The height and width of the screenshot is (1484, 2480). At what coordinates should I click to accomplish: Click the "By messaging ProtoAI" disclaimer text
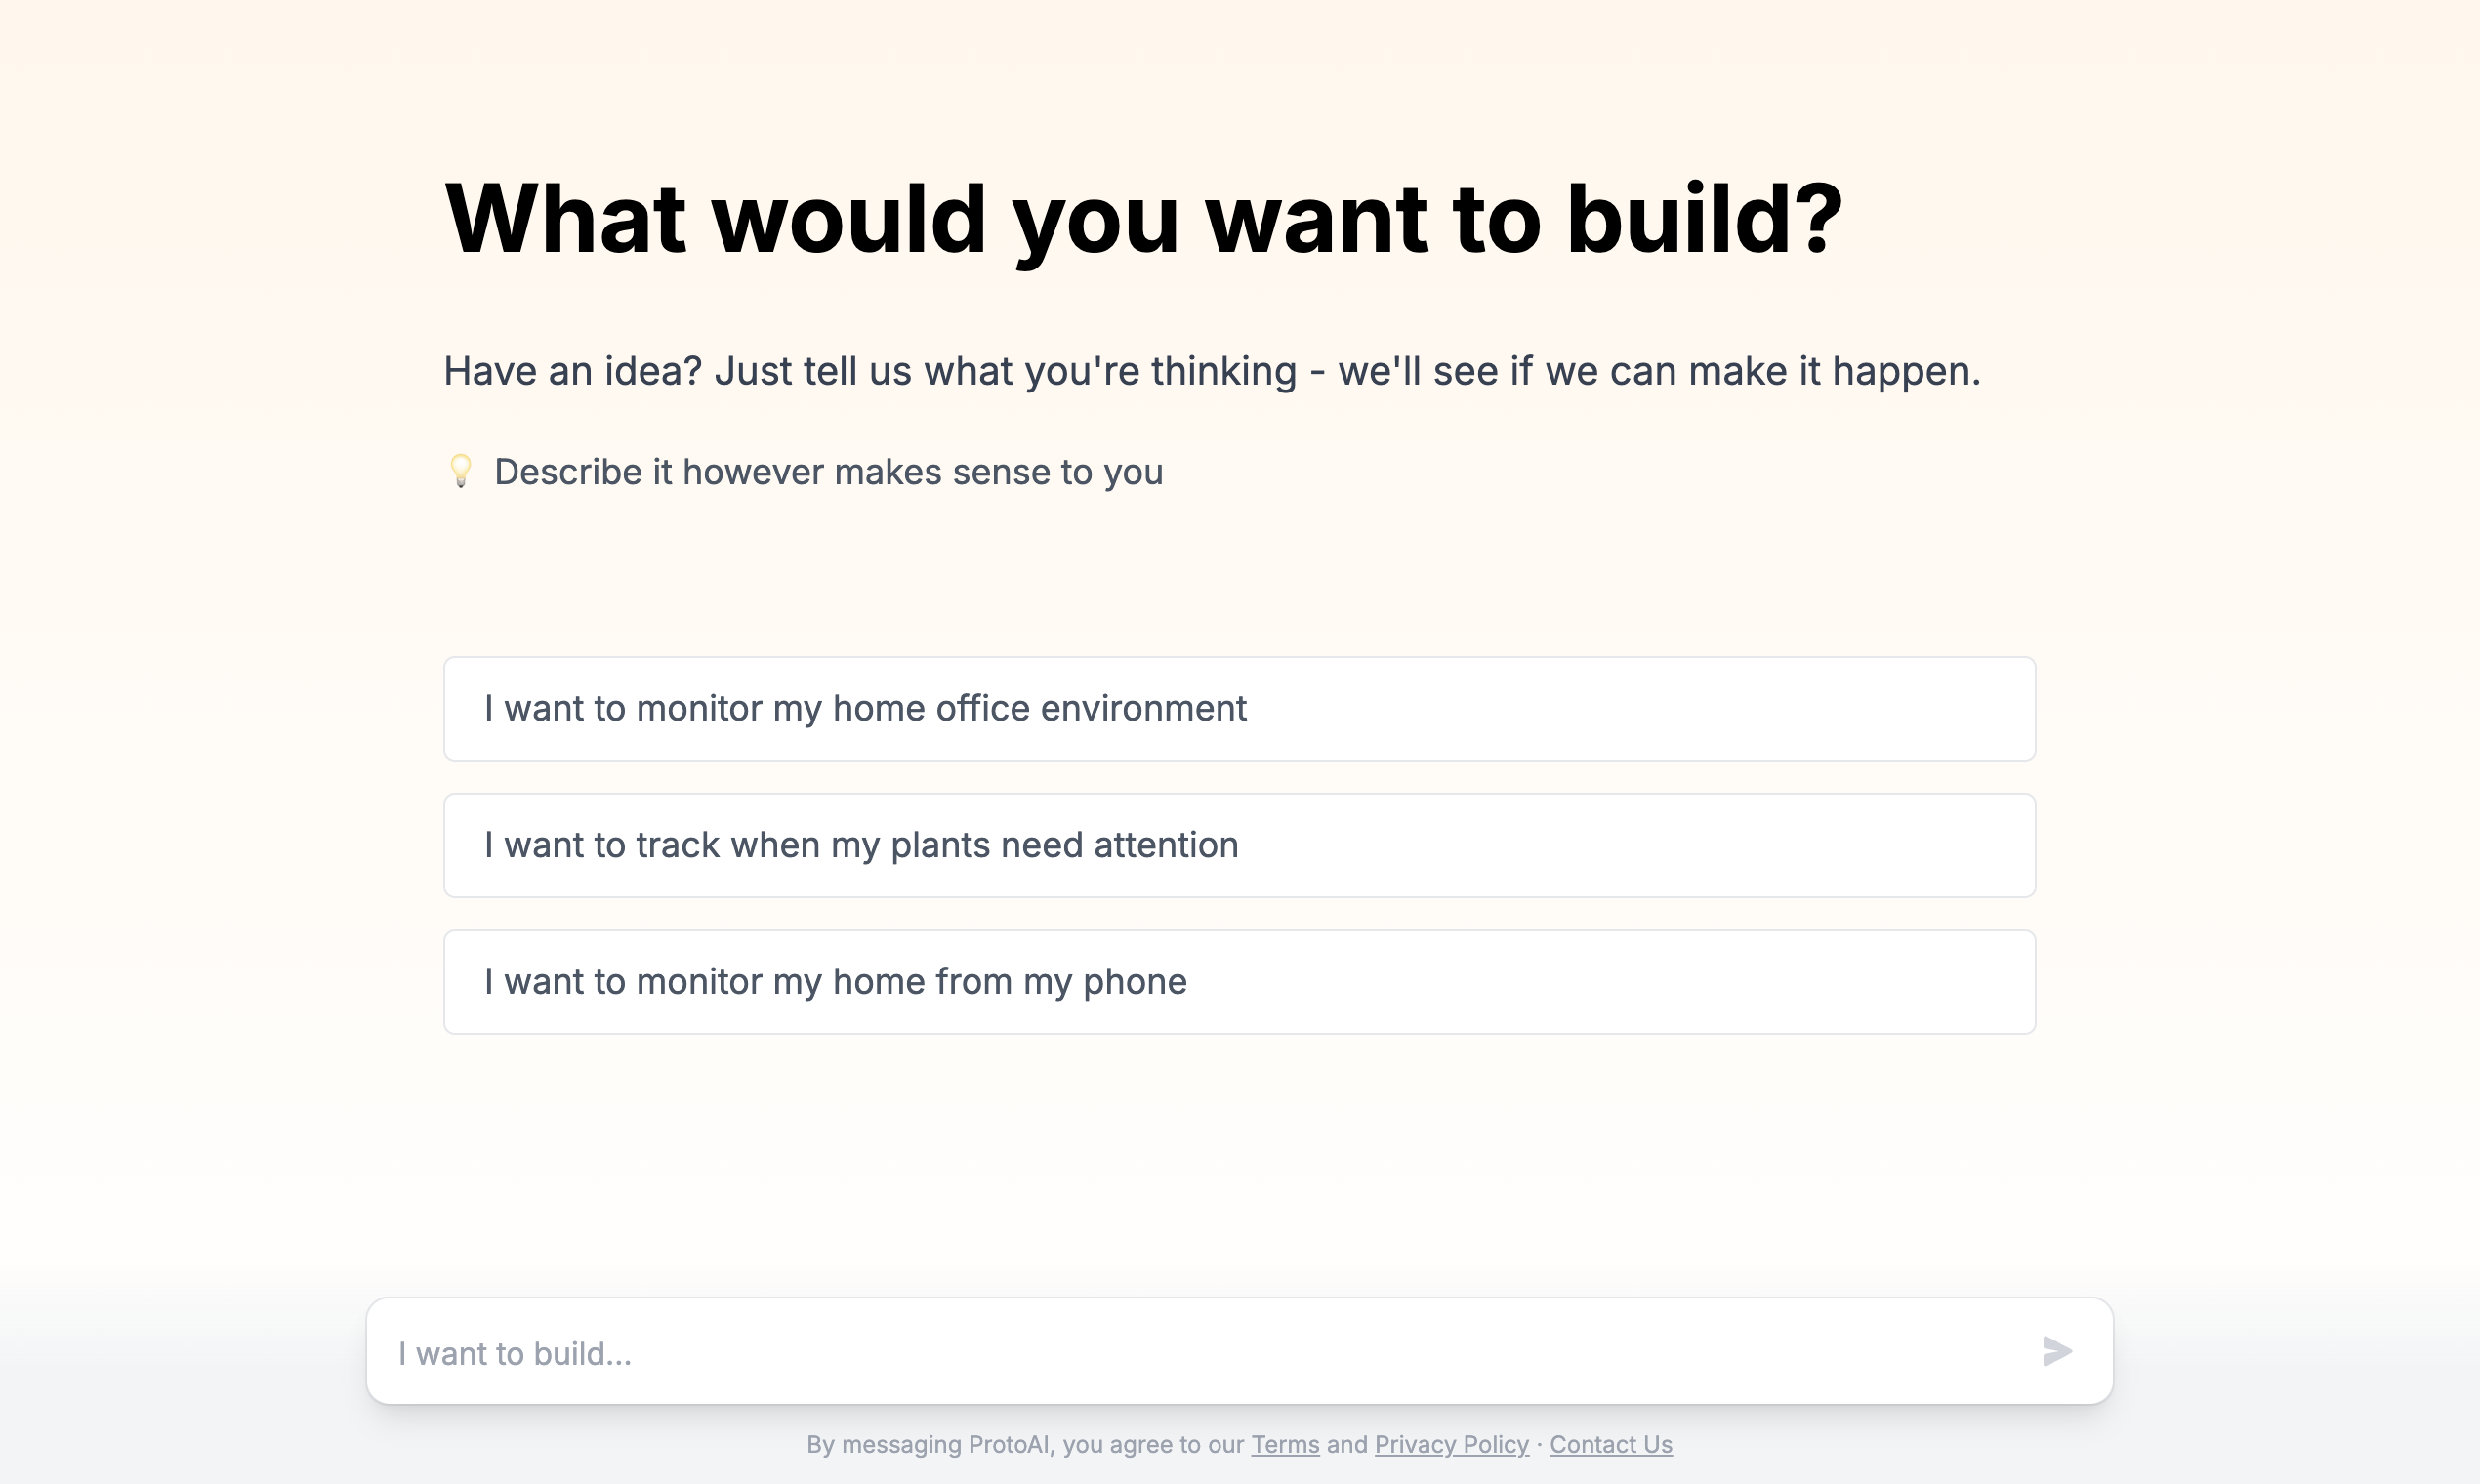pyautogui.click(x=1027, y=1444)
